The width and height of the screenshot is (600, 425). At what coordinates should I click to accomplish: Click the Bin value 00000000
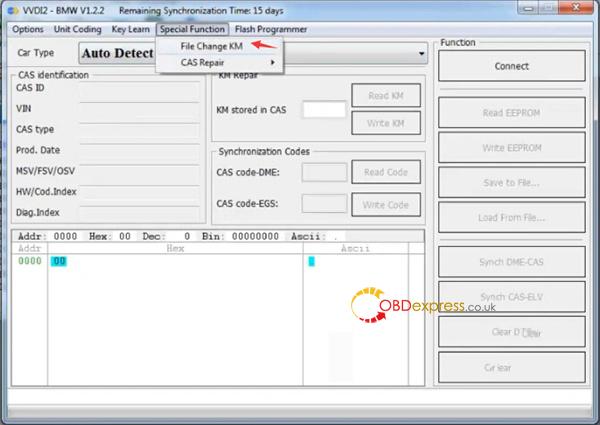[255, 236]
